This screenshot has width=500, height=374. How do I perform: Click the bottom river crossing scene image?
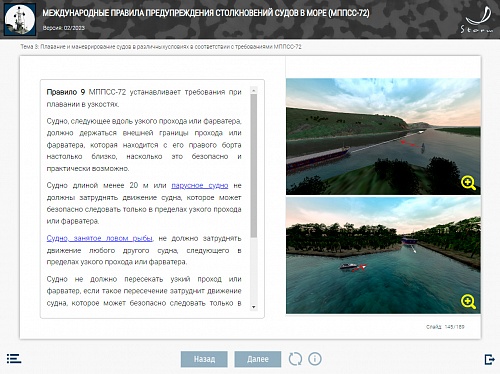point(383,255)
